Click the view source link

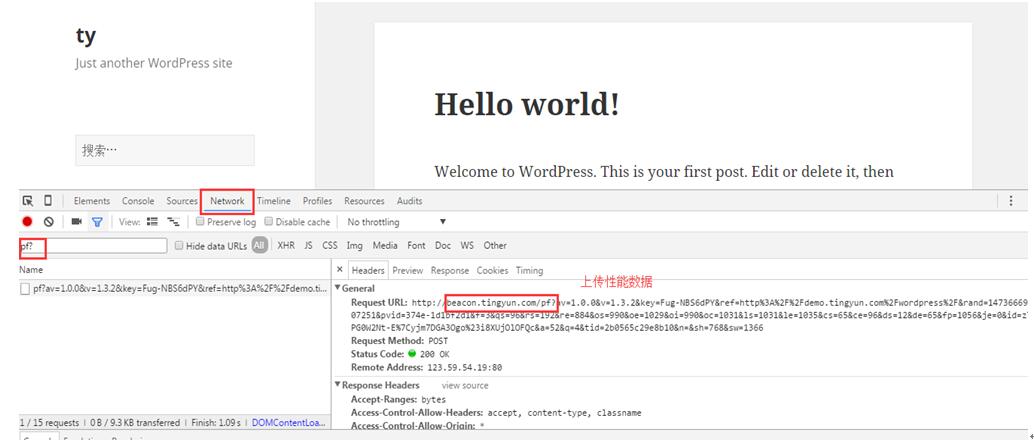pyautogui.click(x=465, y=385)
